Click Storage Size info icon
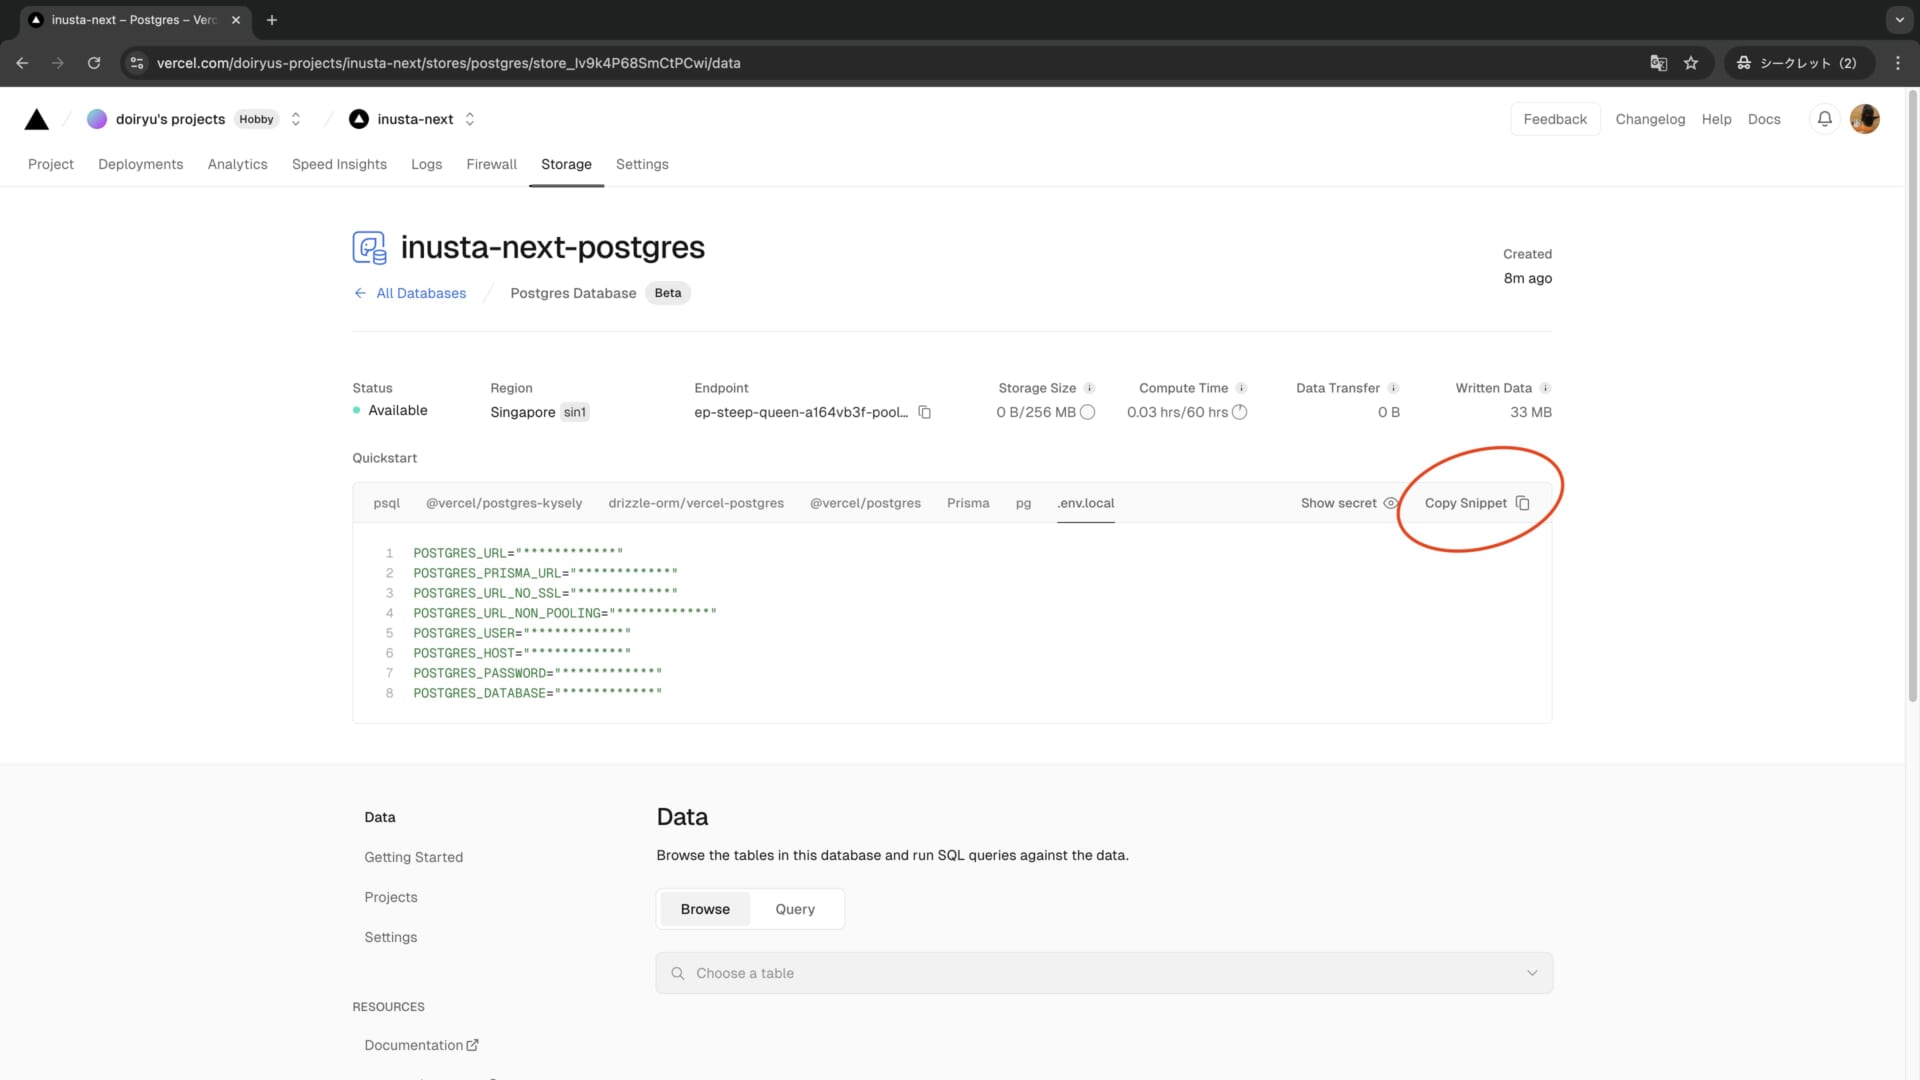 click(x=1090, y=388)
